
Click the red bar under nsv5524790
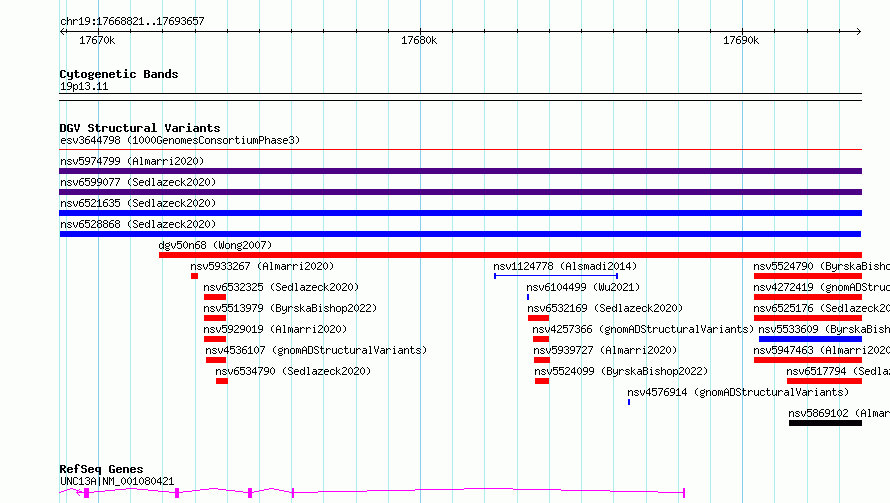(808, 276)
